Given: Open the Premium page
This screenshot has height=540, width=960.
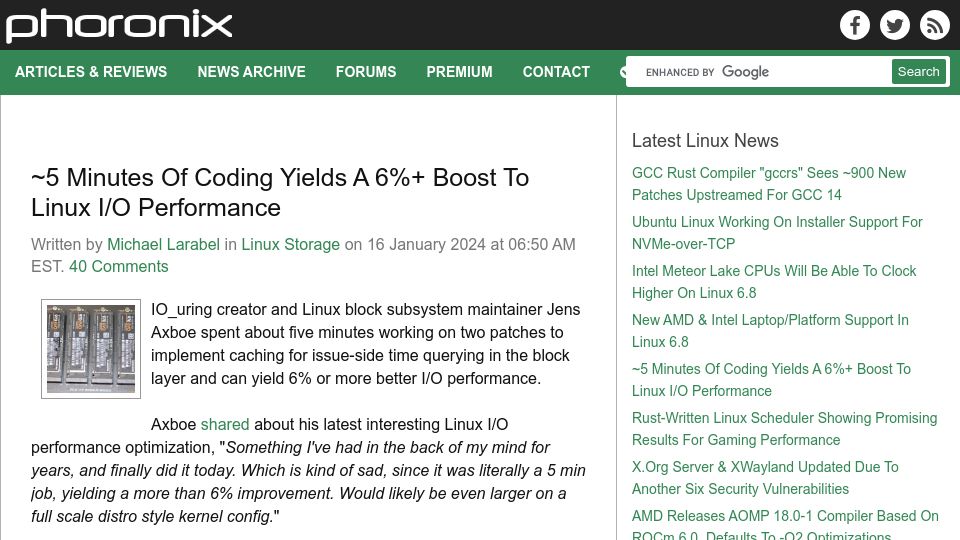Looking at the screenshot, I should (x=459, y=72).
